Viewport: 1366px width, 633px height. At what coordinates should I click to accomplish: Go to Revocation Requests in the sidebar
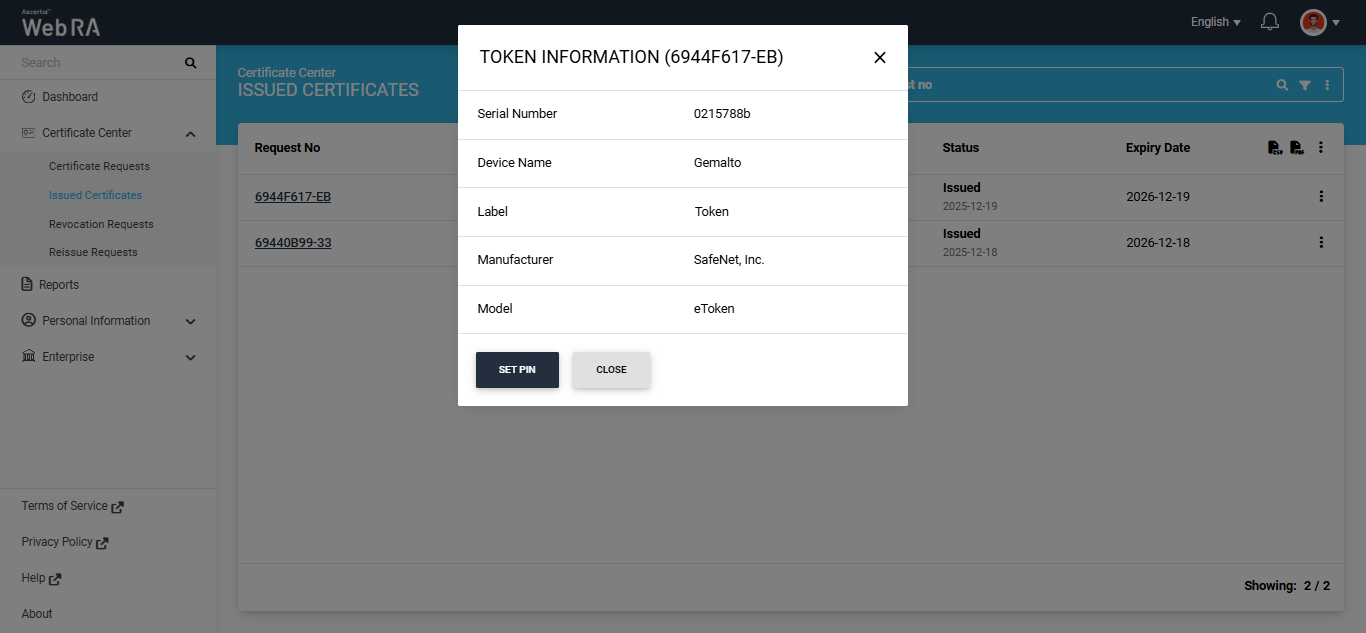click(x=101, y=224)
